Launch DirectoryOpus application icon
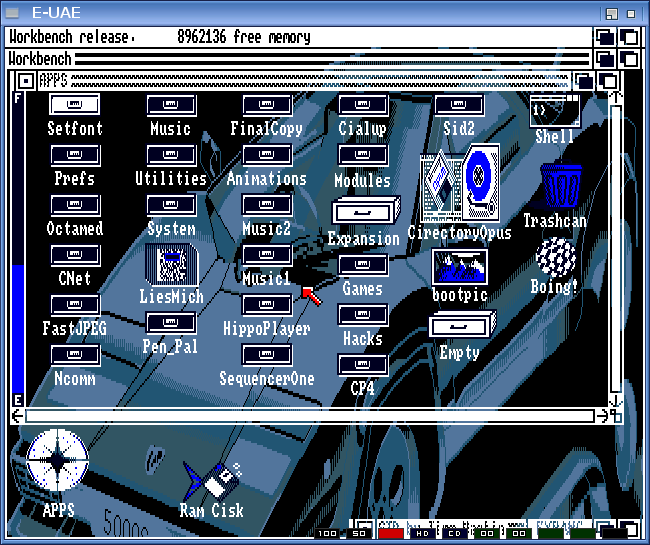 (460, 183)
